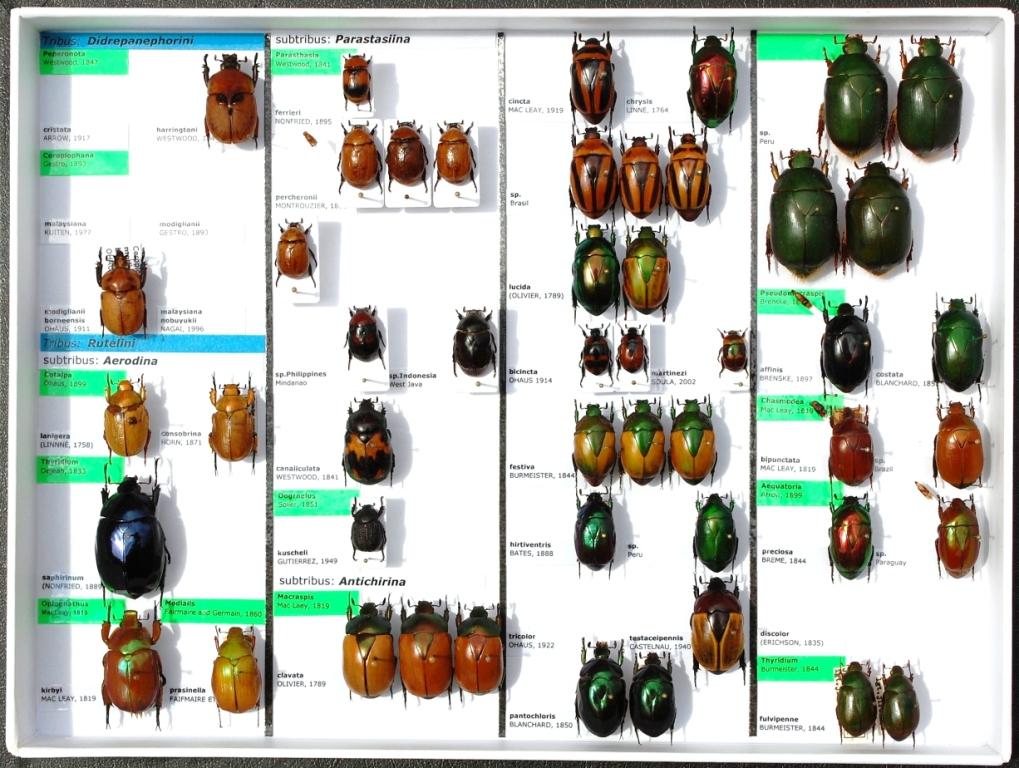Select the black beetle beside affinis label
Screen dimensions: 1019x768
[845, 348]
